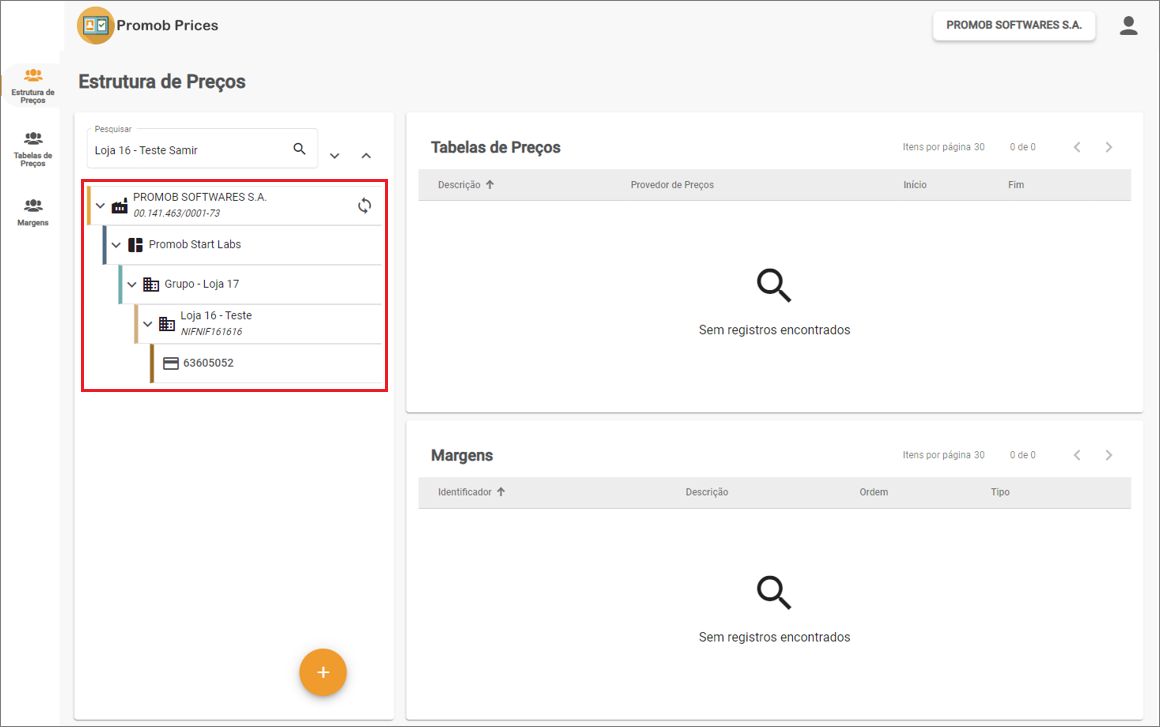Go to next page in Tabelas de Preços
The height and width of the screenshot is (727, 1160).
(x=1108, y=147)
